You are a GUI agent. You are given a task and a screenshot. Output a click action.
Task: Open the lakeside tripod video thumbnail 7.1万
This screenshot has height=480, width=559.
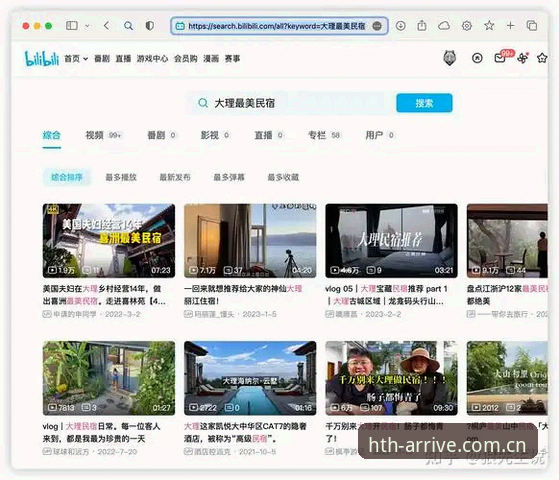click(x=250, y=241)
